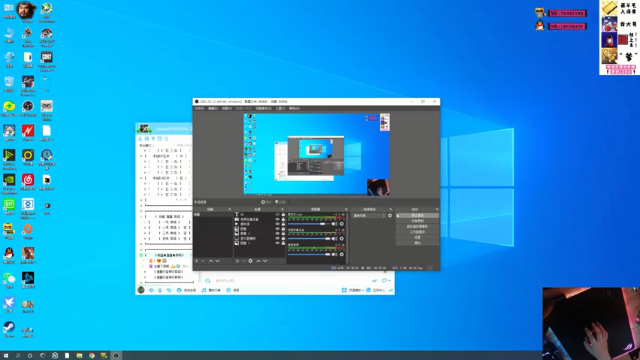Lock the display capture source row
This screenshot has width=640, height=360.
(283, 238)
